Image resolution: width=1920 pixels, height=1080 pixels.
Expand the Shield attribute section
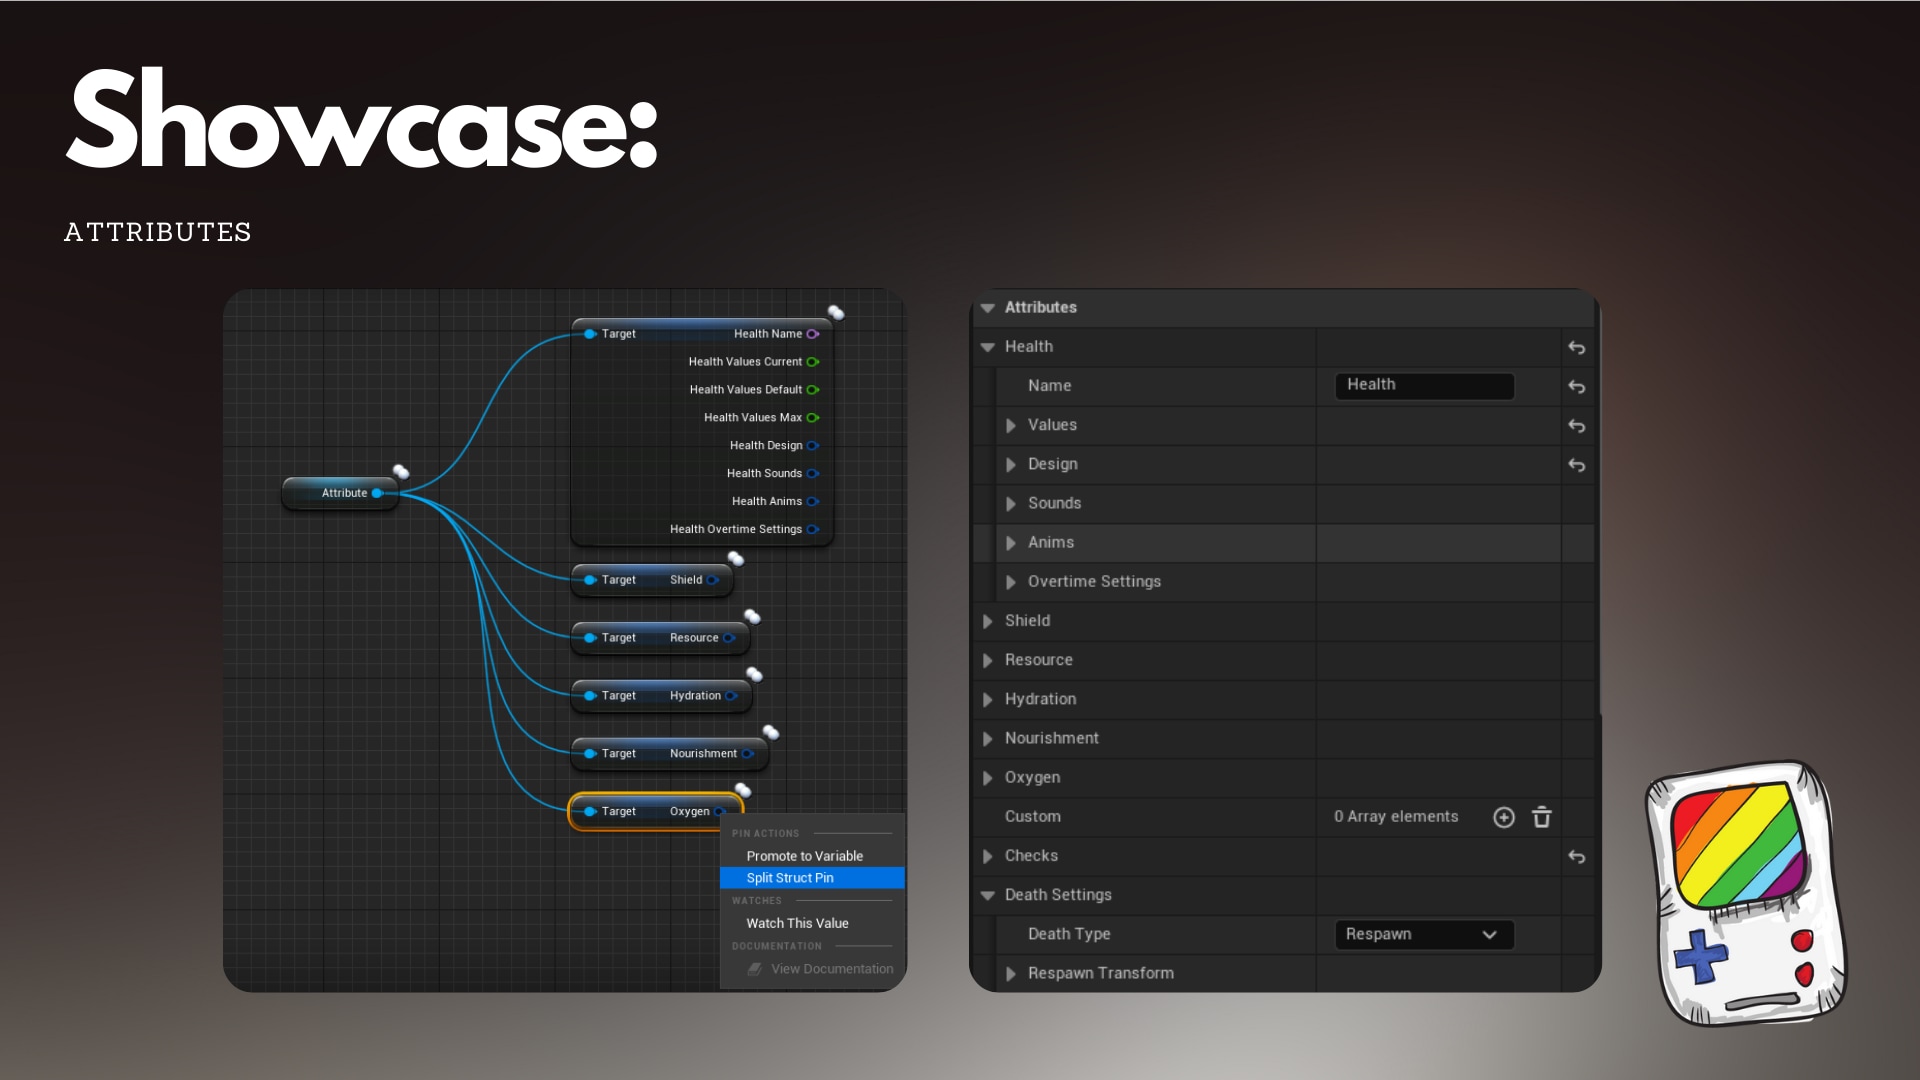pyautogui.click(x=988, y=621)
